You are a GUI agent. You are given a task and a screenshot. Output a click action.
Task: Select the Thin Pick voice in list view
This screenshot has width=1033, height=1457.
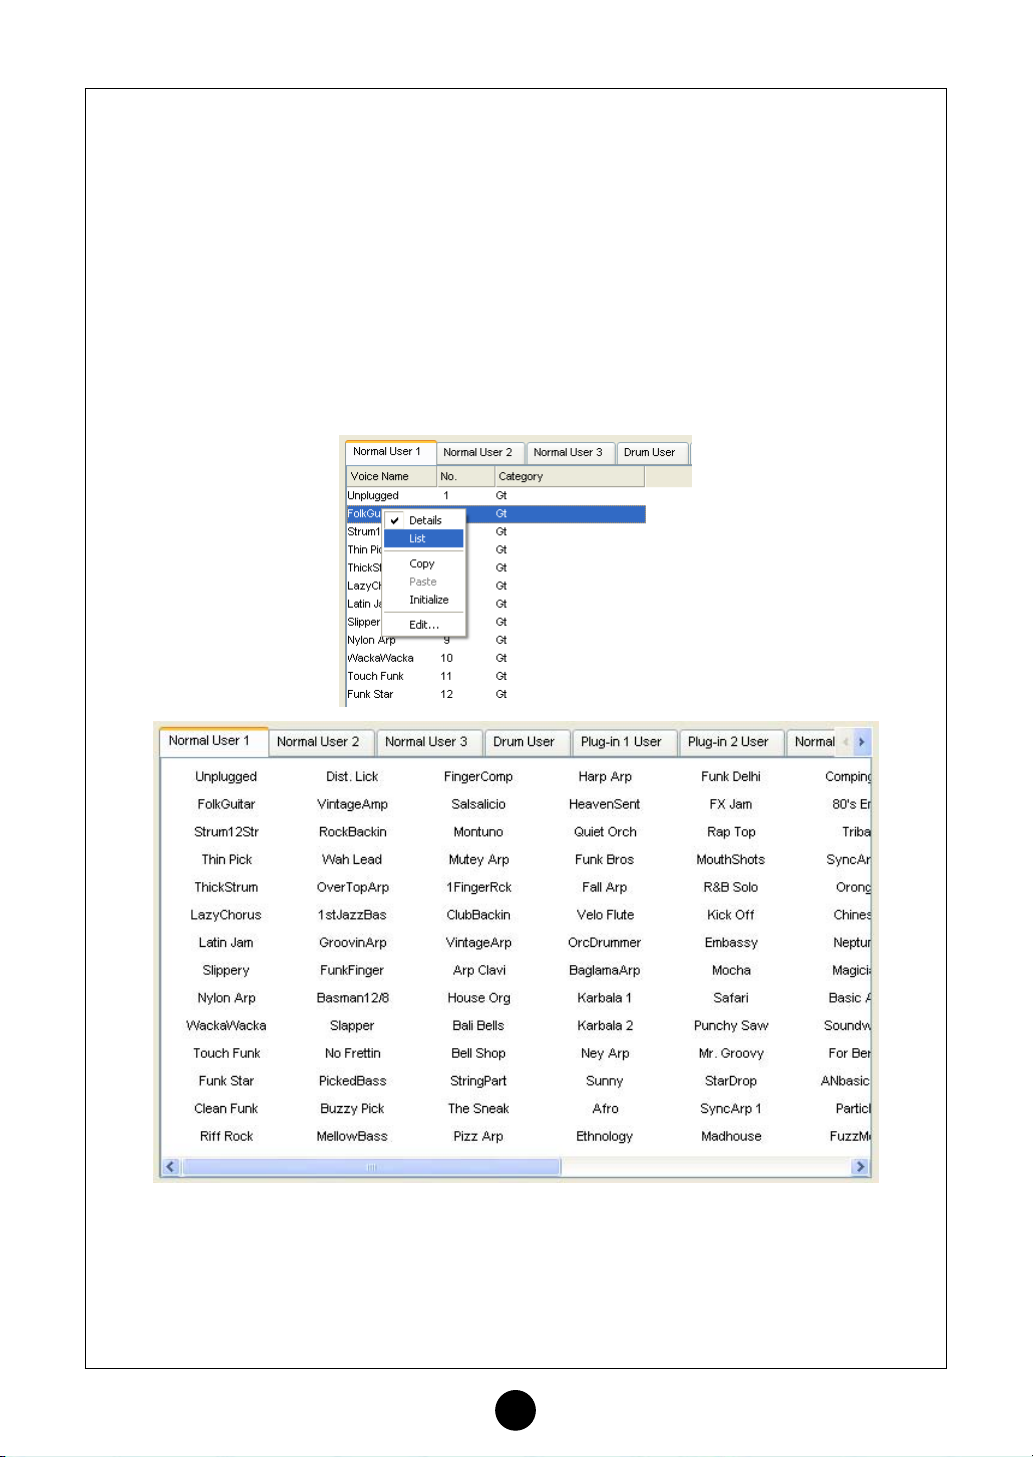(x=226, y=860)
